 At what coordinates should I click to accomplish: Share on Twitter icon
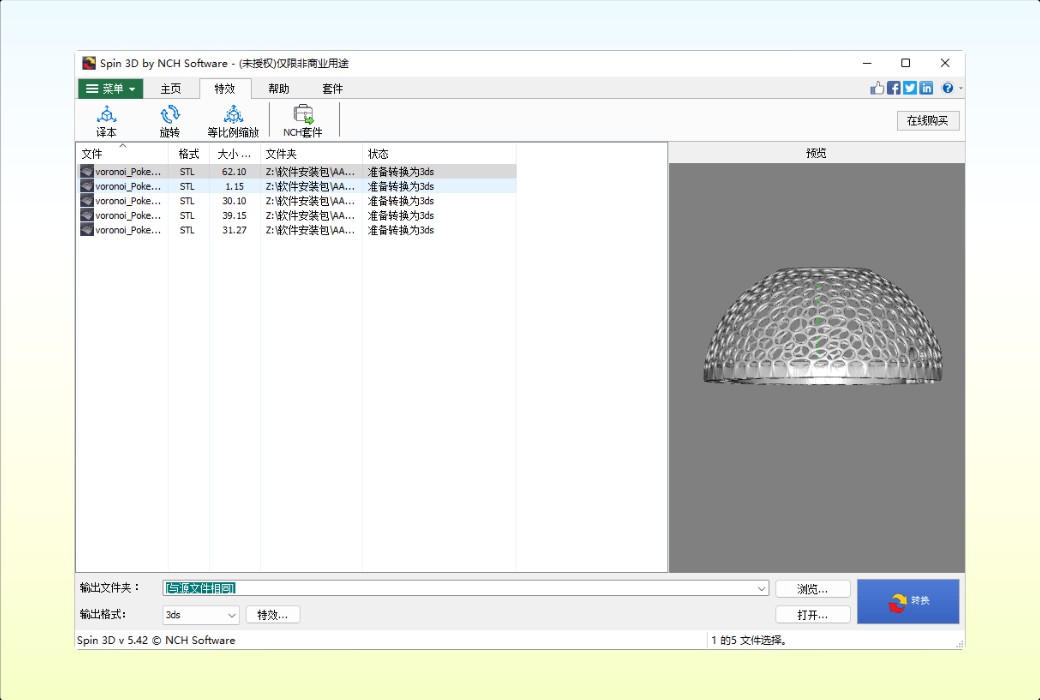click(909, 88)
